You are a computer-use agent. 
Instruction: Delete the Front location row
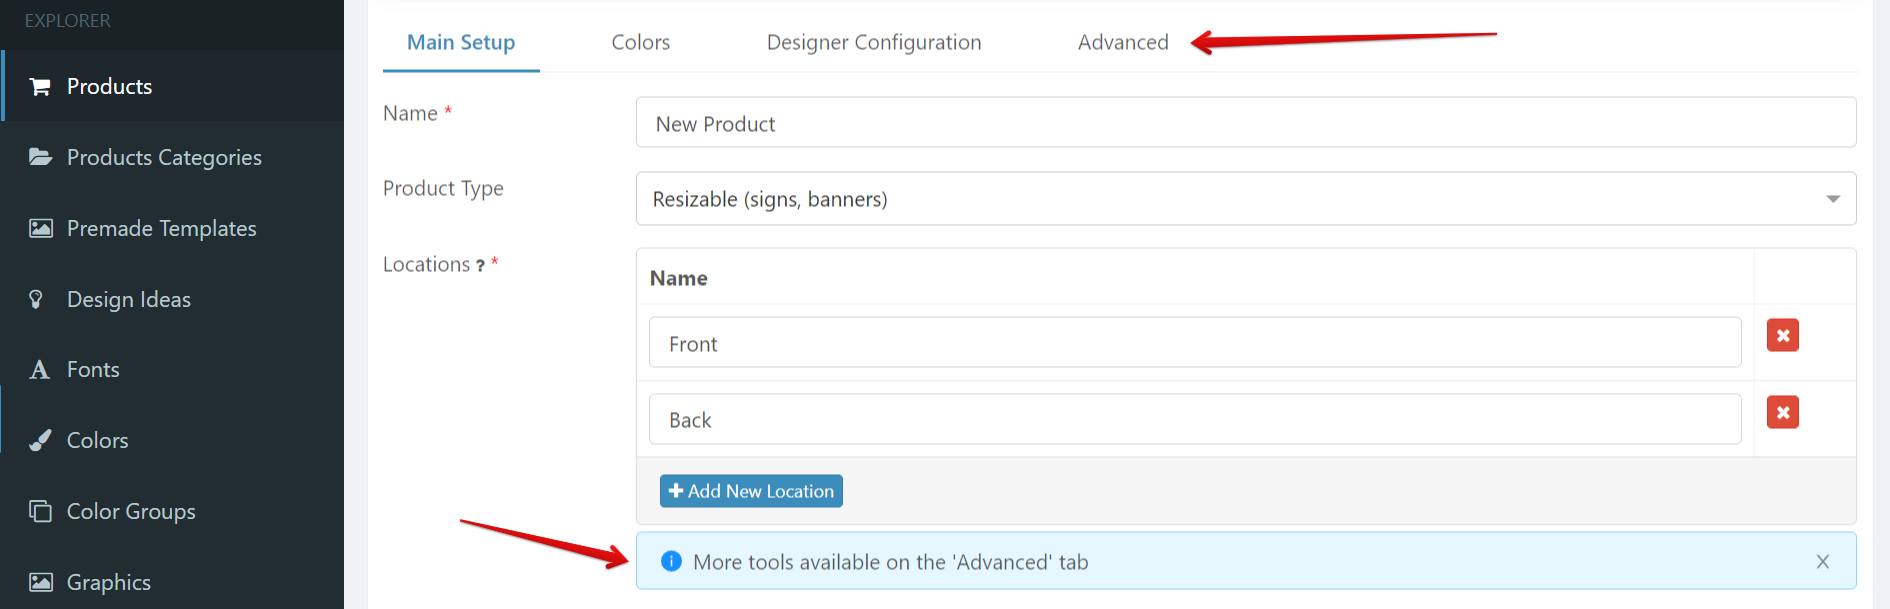click(1782, 336)
